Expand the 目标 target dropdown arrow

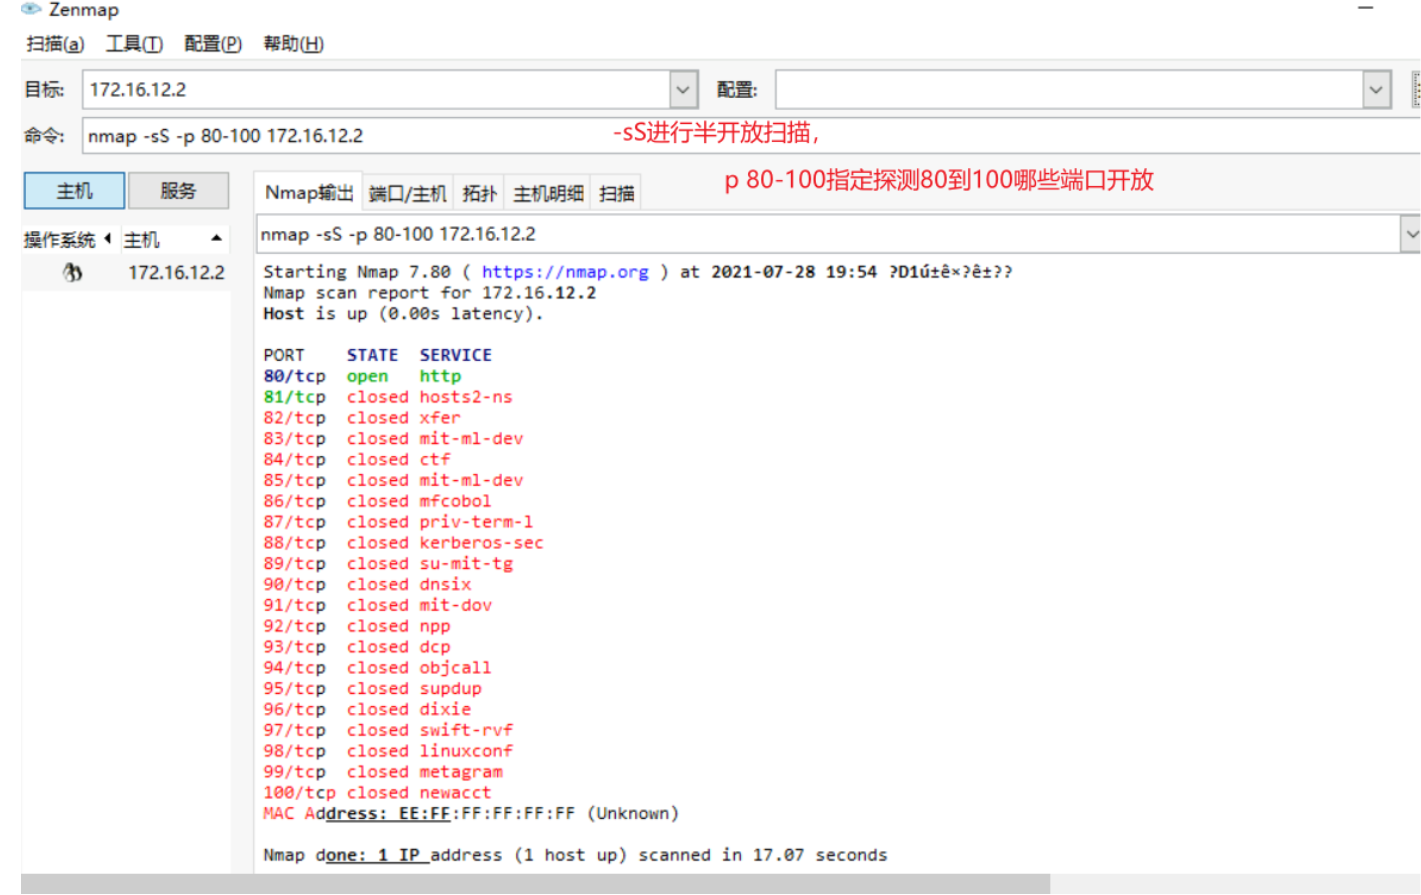pos(683,90)
